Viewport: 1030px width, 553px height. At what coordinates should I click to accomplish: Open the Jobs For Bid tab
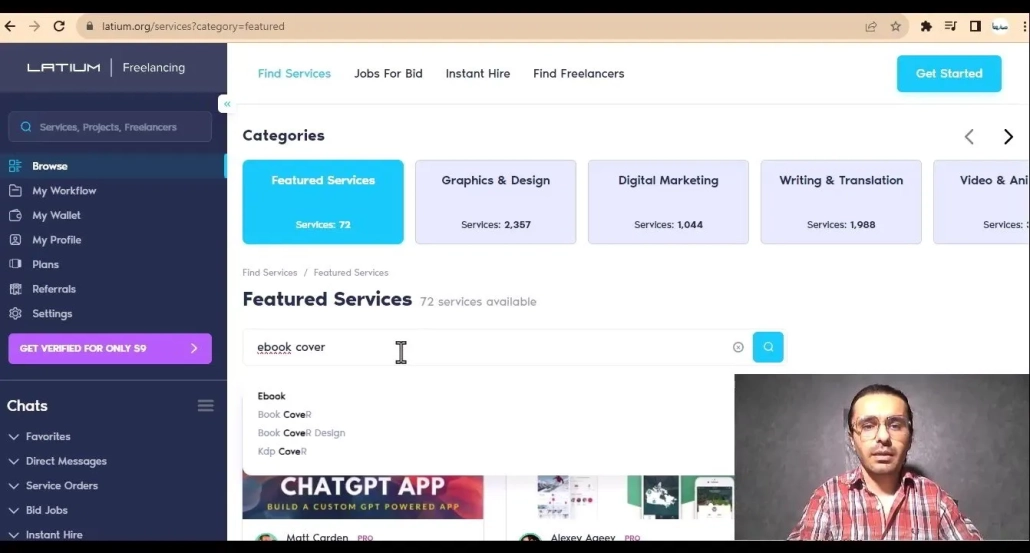click(388, 74)
